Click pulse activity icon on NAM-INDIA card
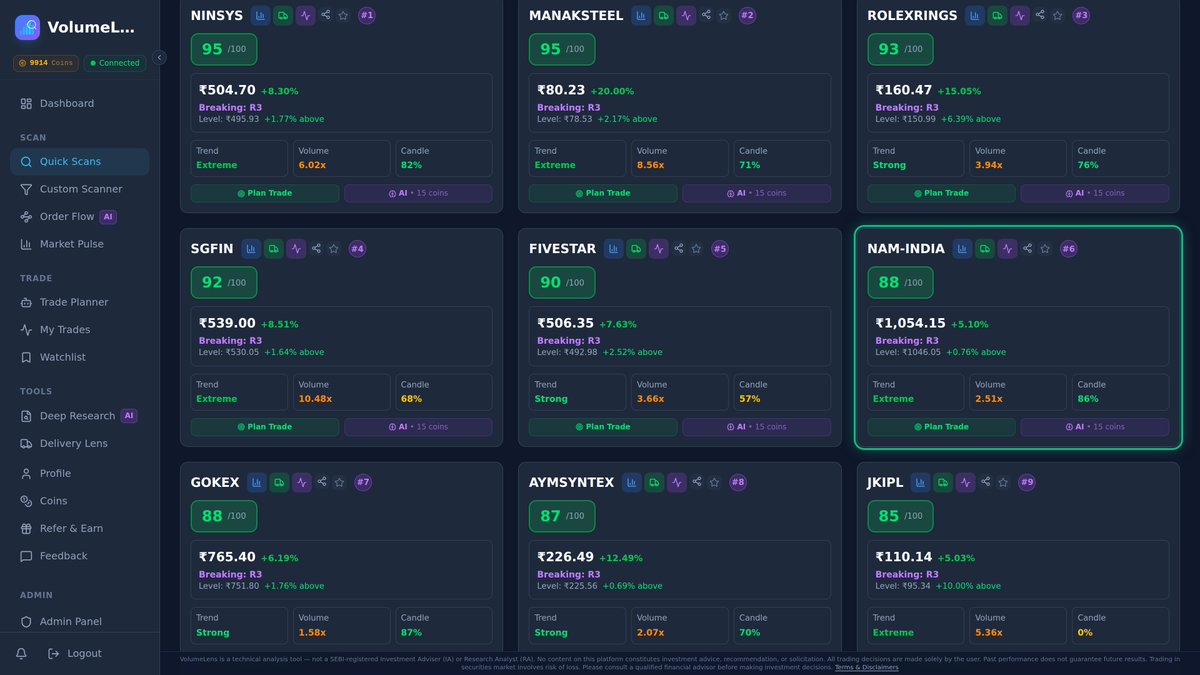Viewport: 1200px width, 675px height. click(x=1008, y=248)
